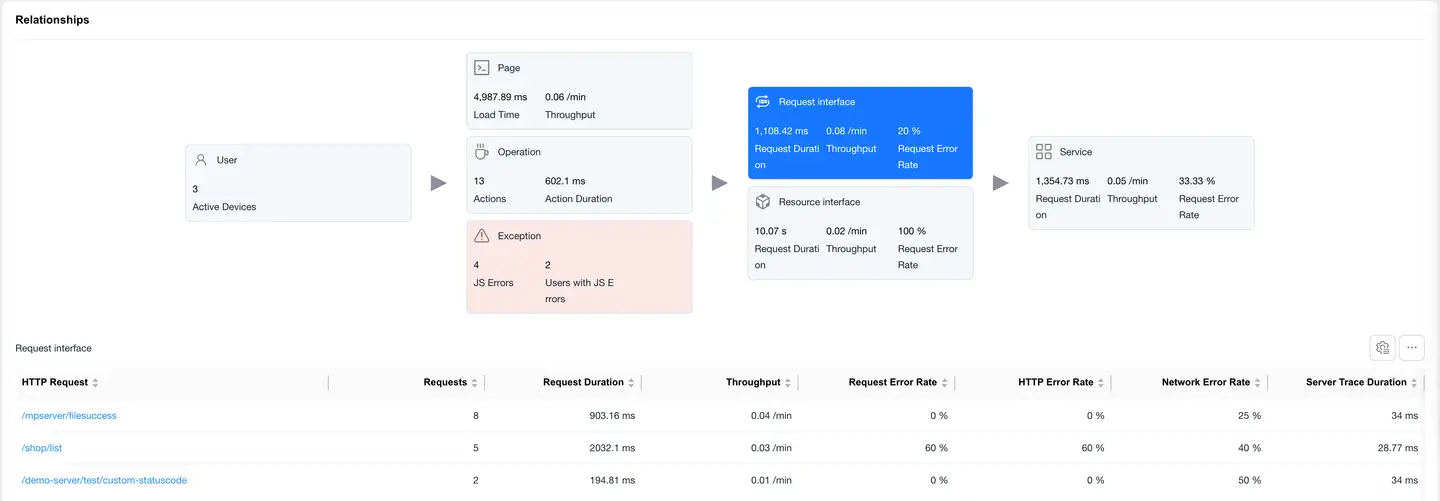Open /demo-server/test/custom-statuscode link

pyautogui.click(x=104, y=480)
